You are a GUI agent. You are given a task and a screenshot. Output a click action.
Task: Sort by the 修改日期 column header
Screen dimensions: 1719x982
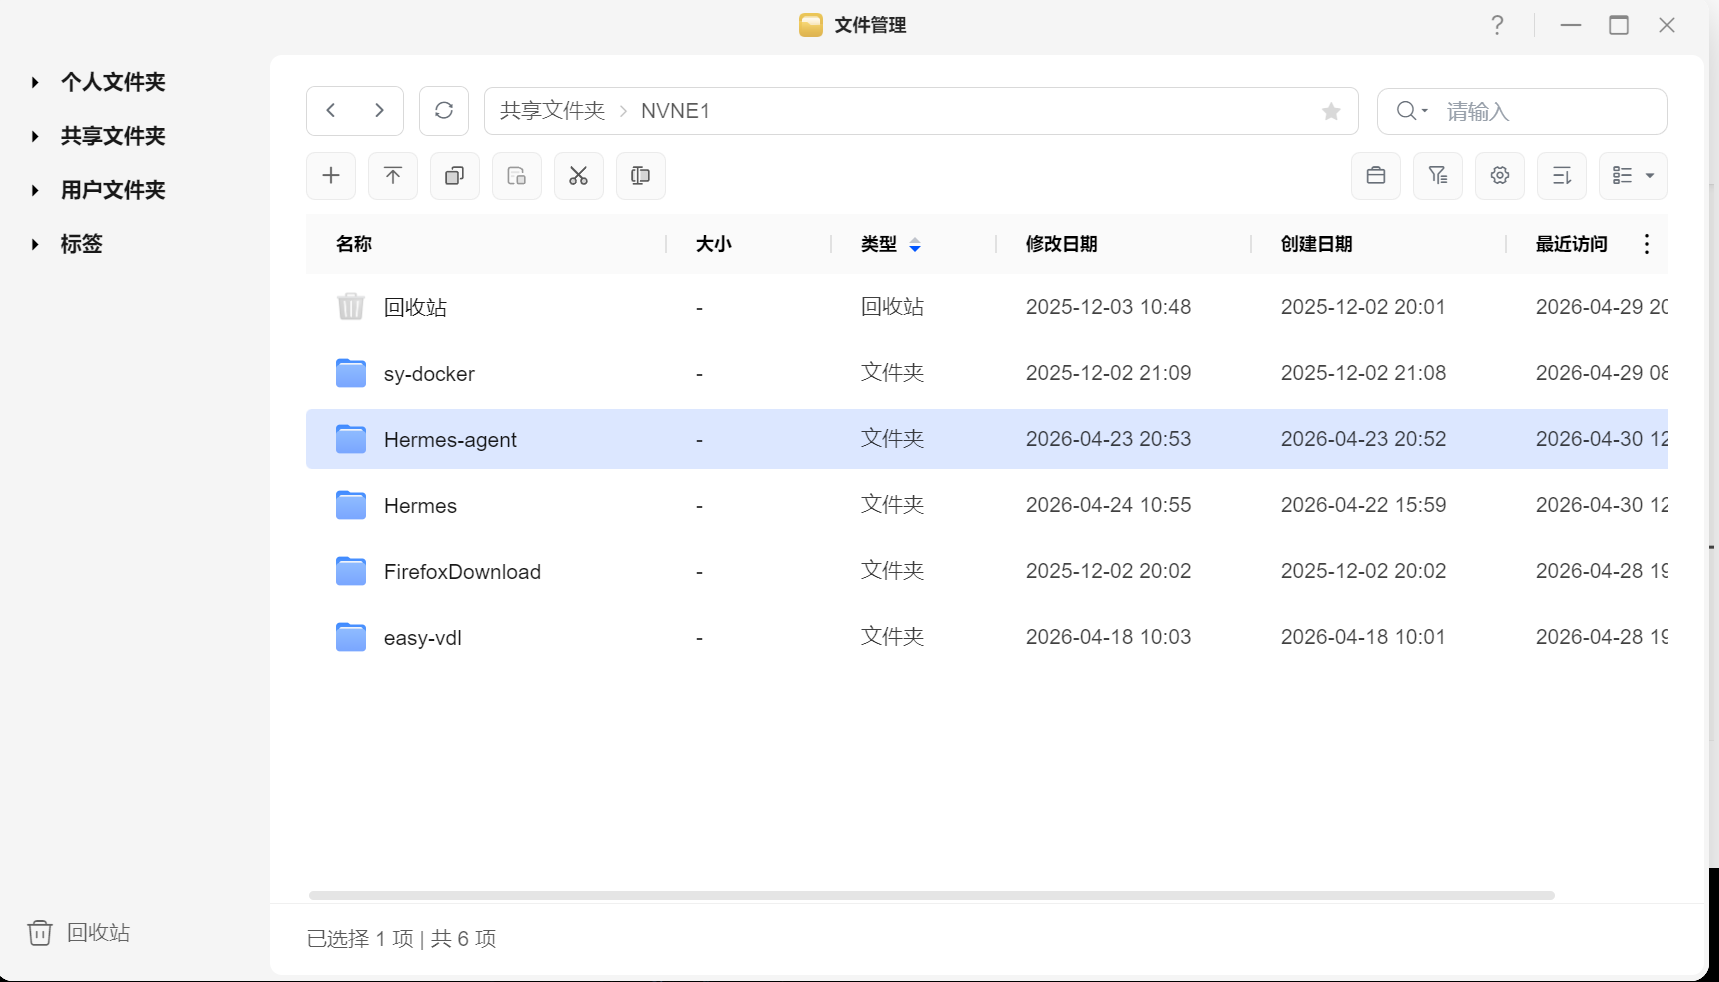pyautogui.click(x=1062, y=244)
